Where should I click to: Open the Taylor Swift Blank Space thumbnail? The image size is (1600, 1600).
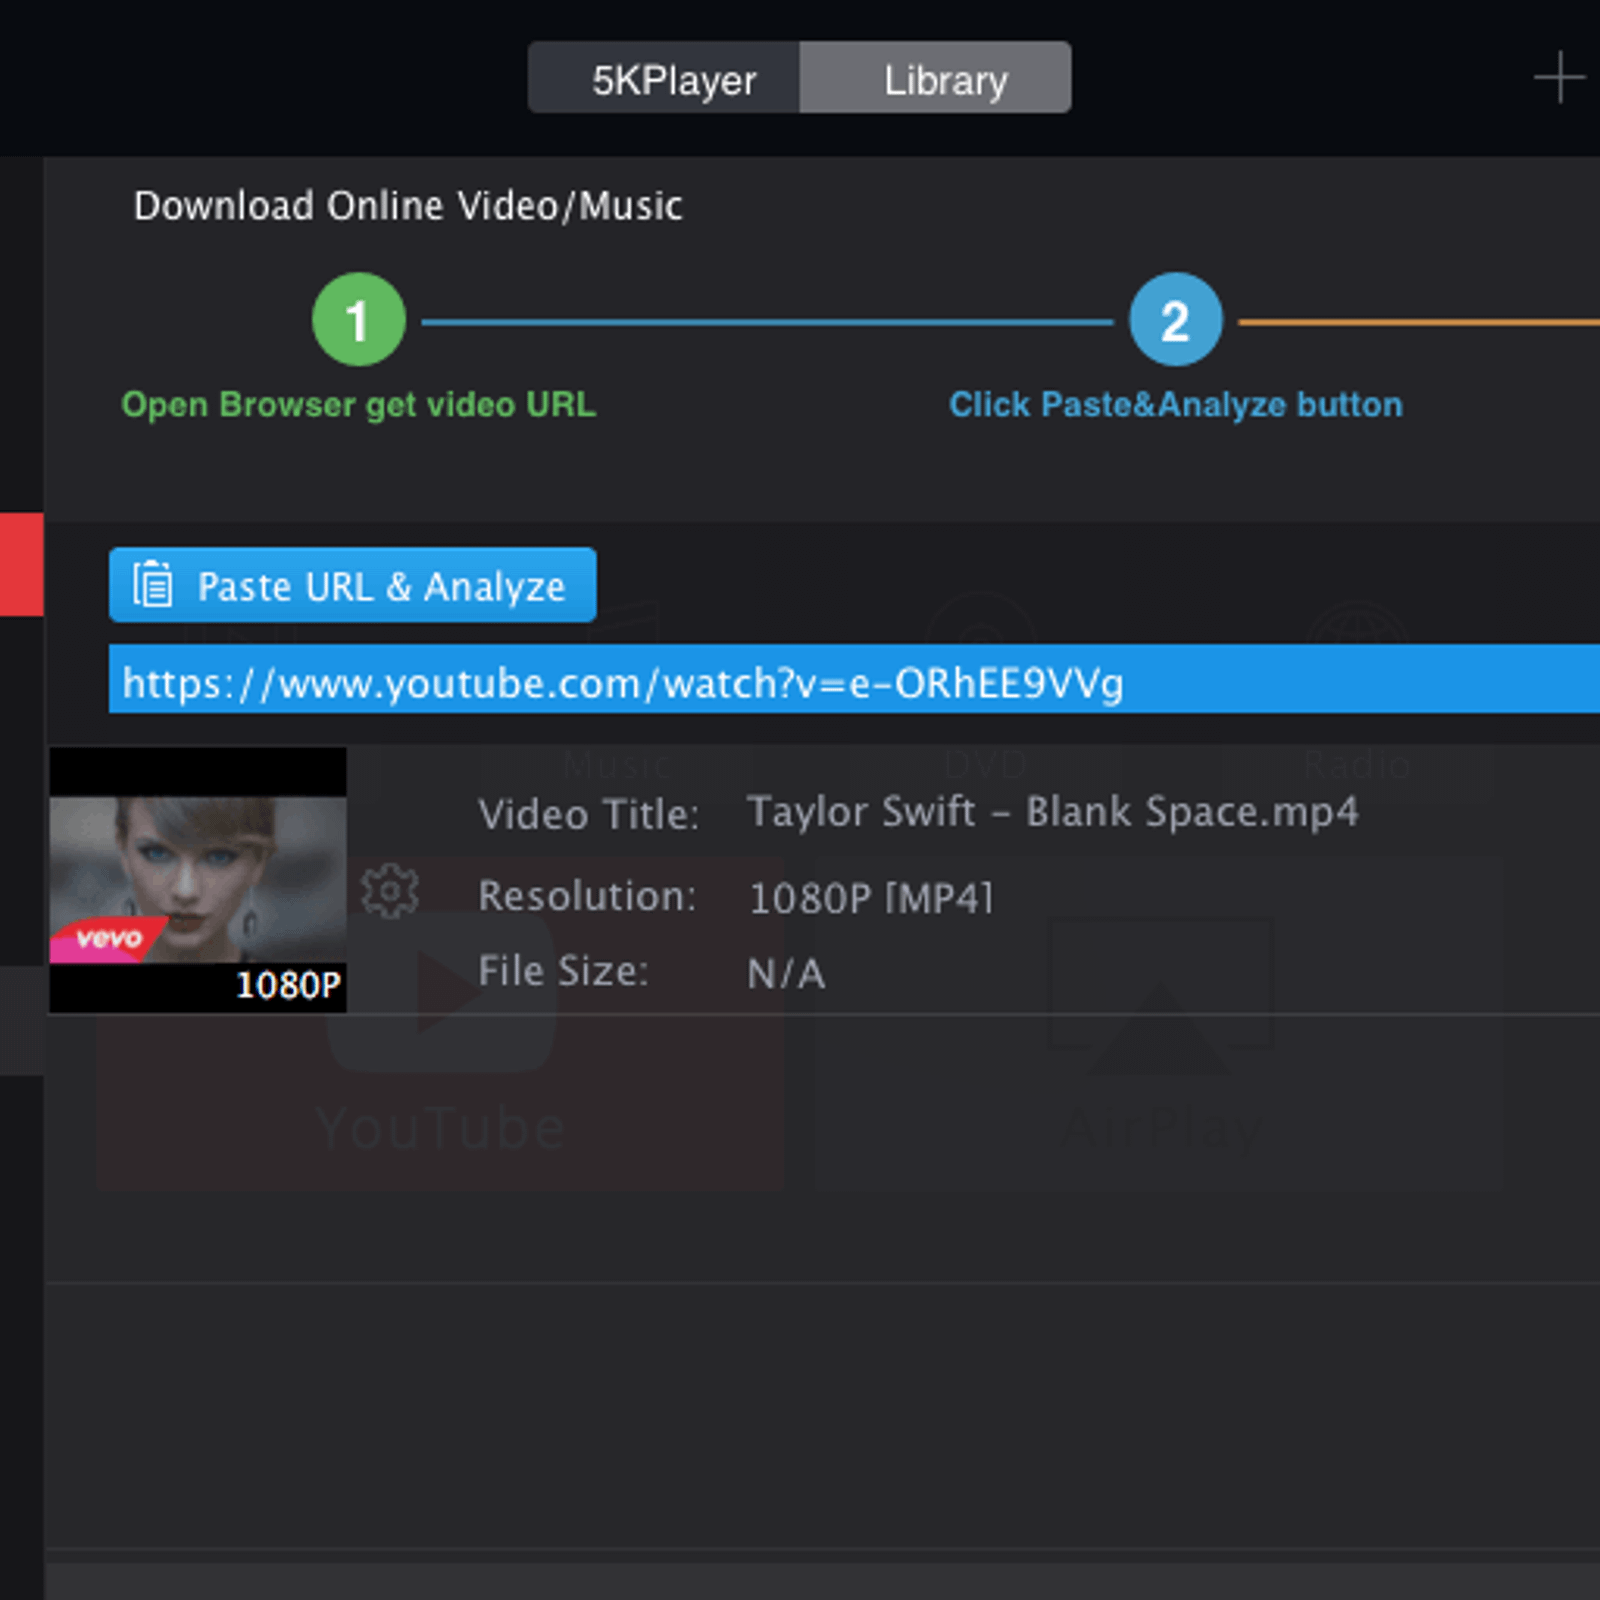(x=198, y=880)
